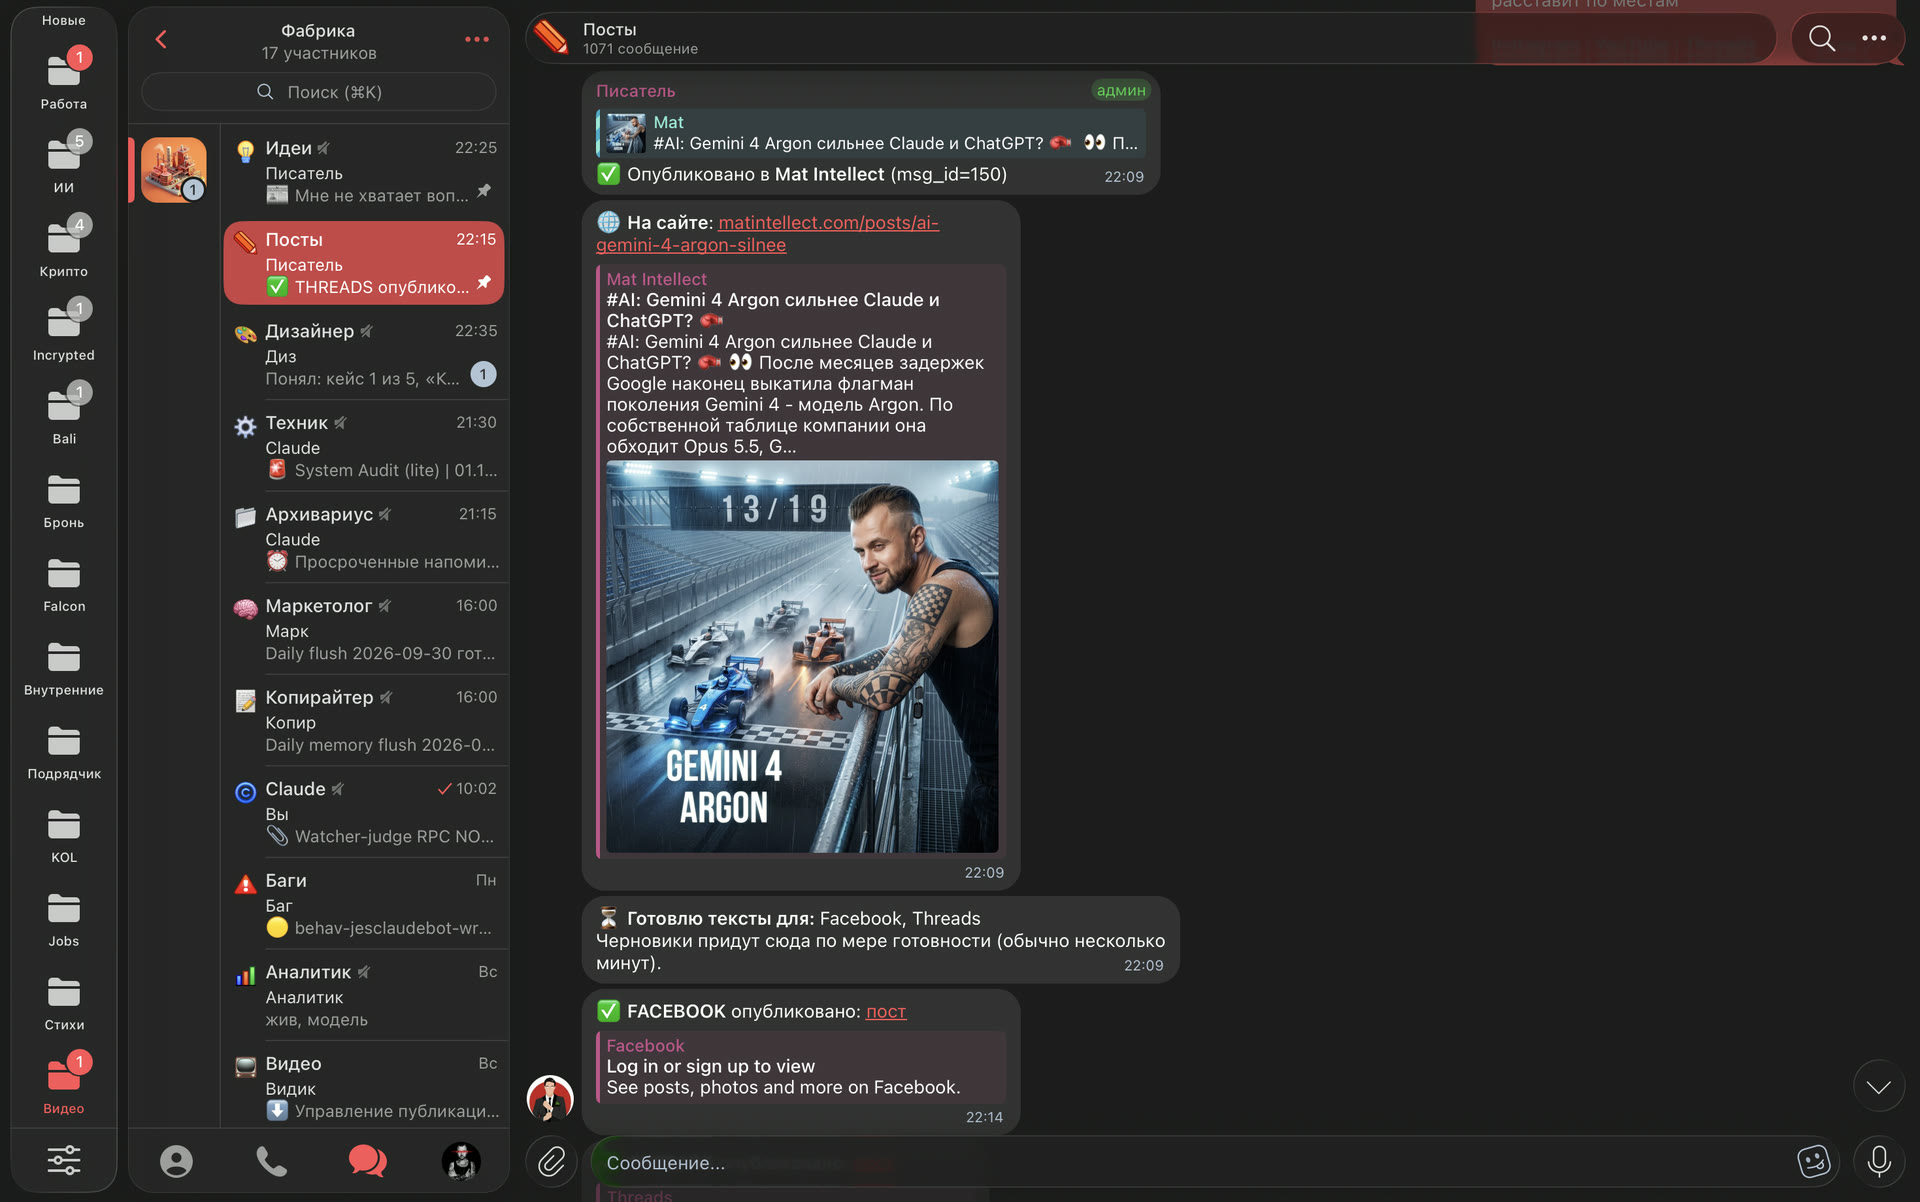
Task: Open the Внутренние folder
Action: [x=64, y=667]
